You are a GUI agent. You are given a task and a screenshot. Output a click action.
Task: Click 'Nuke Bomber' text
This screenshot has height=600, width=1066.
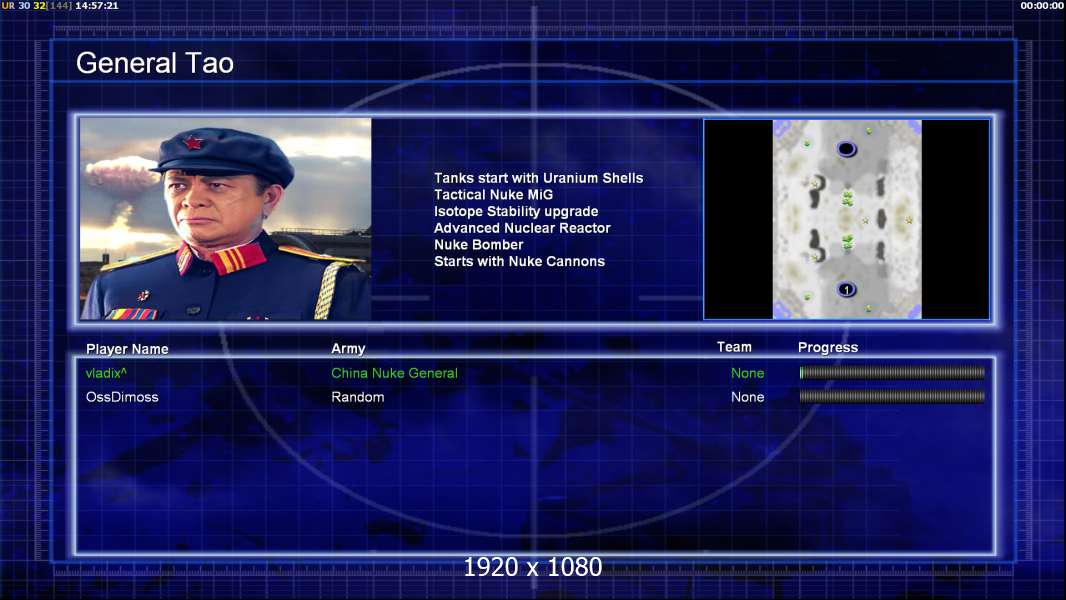click(479, 245)
